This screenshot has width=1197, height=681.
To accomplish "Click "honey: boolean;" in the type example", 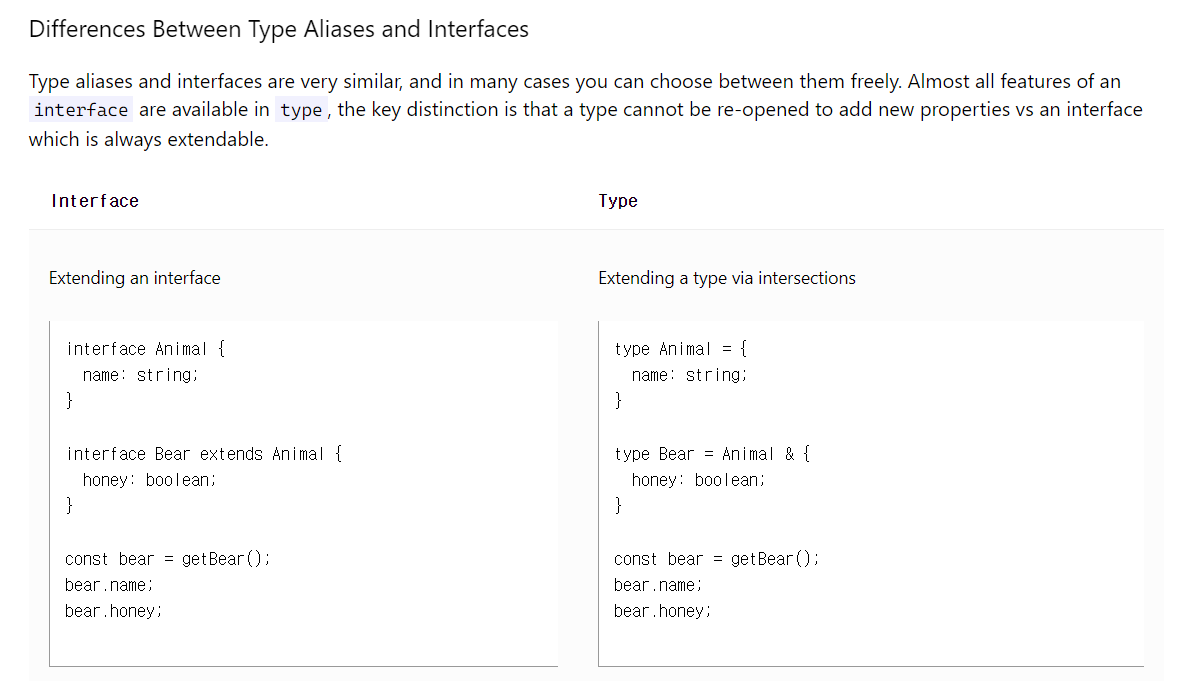I will click(699, 480).
